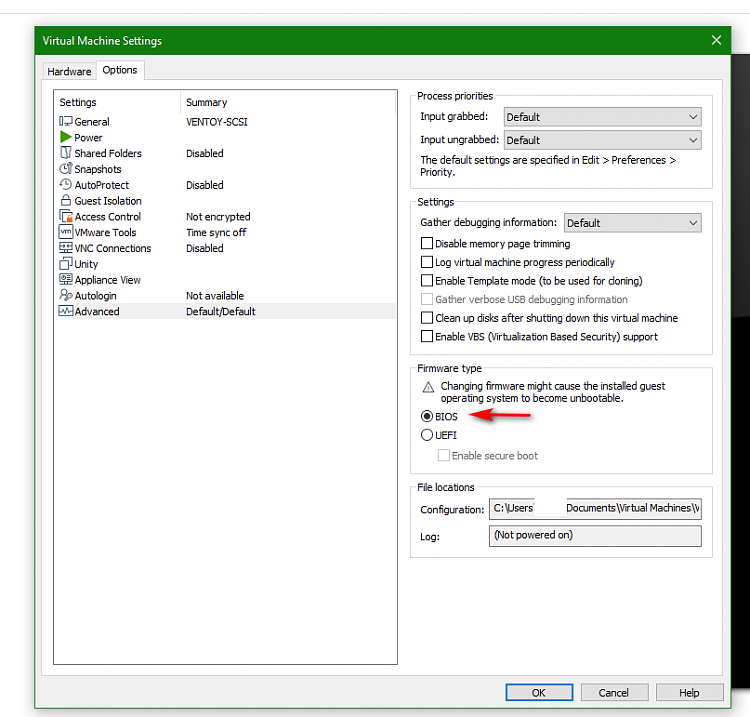Click the Unity windows icon

66,264
